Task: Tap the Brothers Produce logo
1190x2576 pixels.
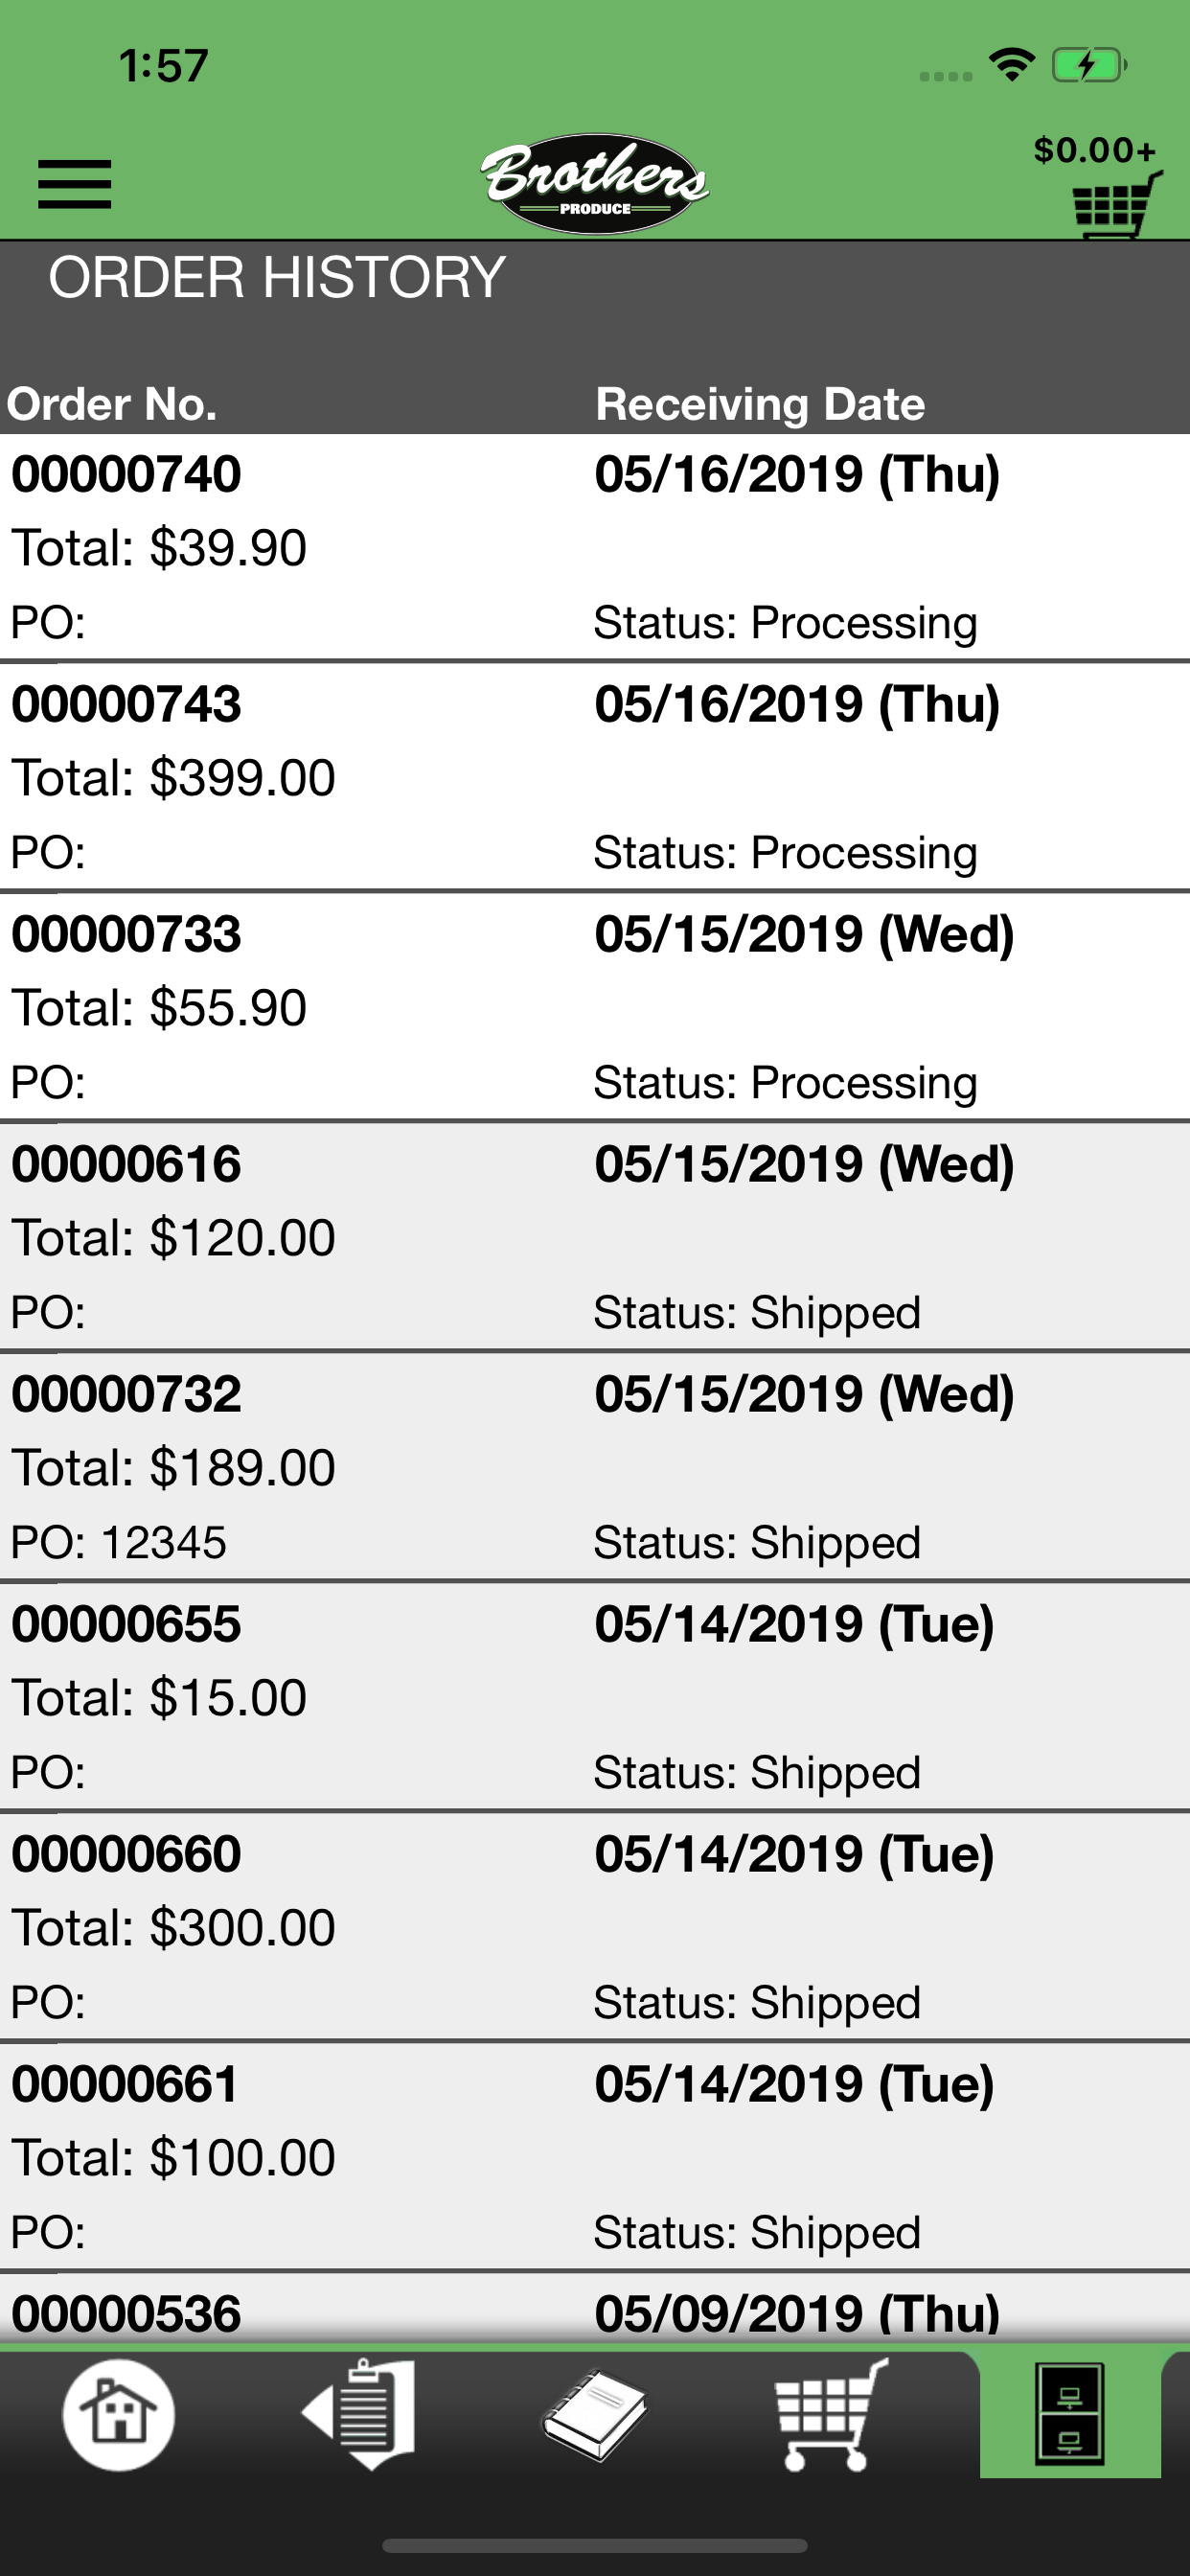Action: tap(595, 183)
